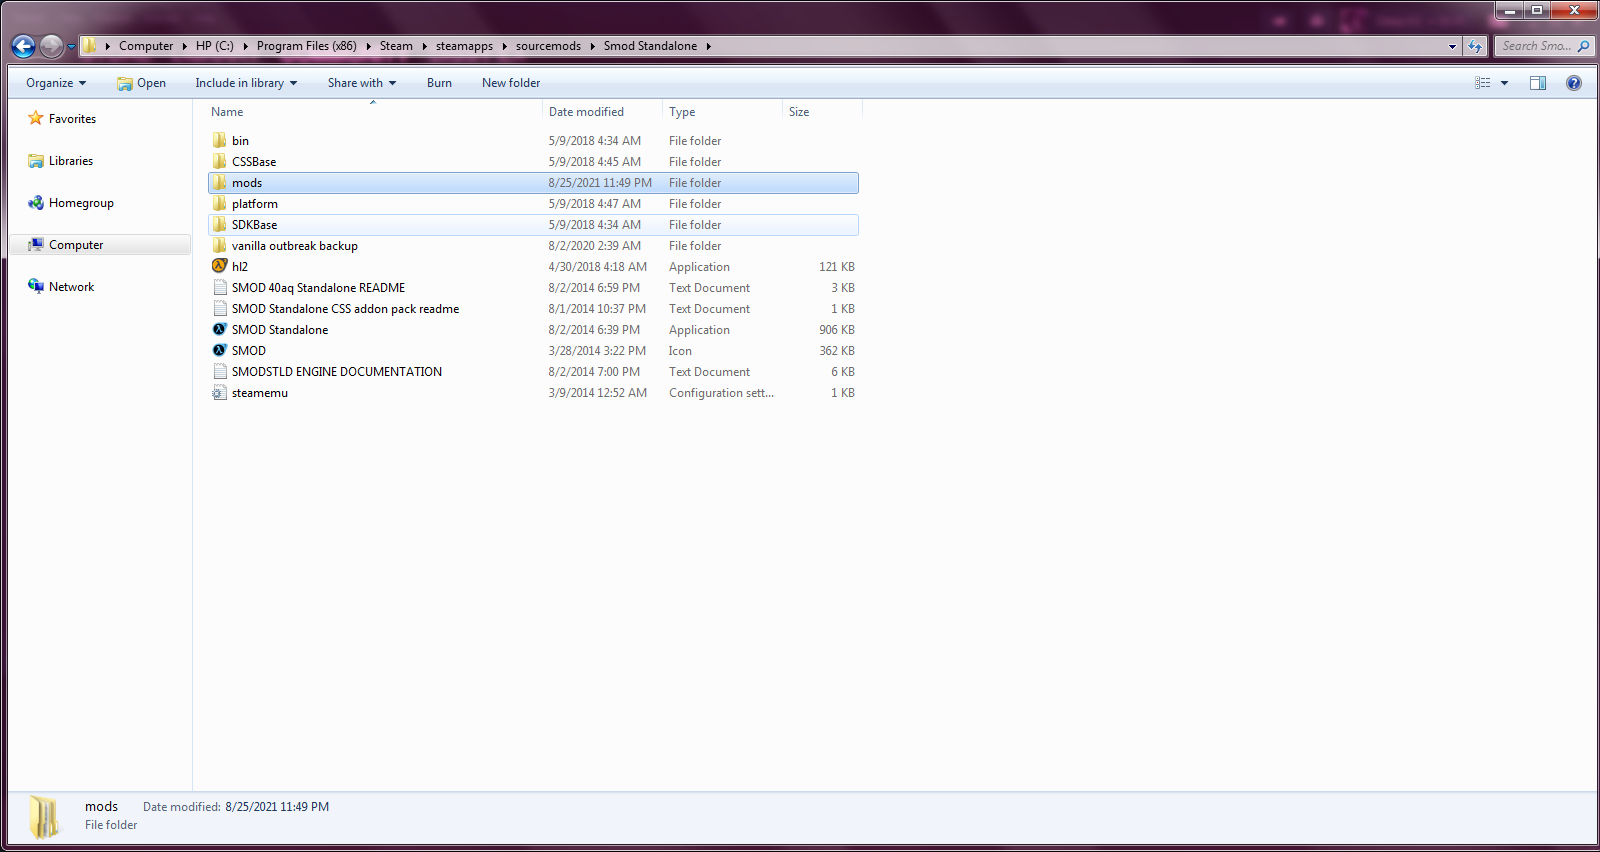Click the mods folder thumbnail in details pane
Viewport: 1600px width, 852px height.
44,817
